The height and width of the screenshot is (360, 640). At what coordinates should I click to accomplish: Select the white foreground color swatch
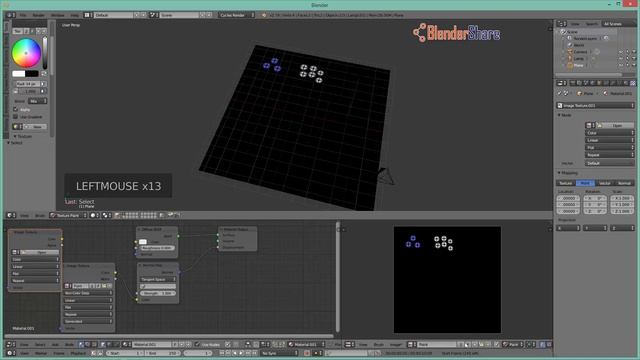tap(18, 74)
